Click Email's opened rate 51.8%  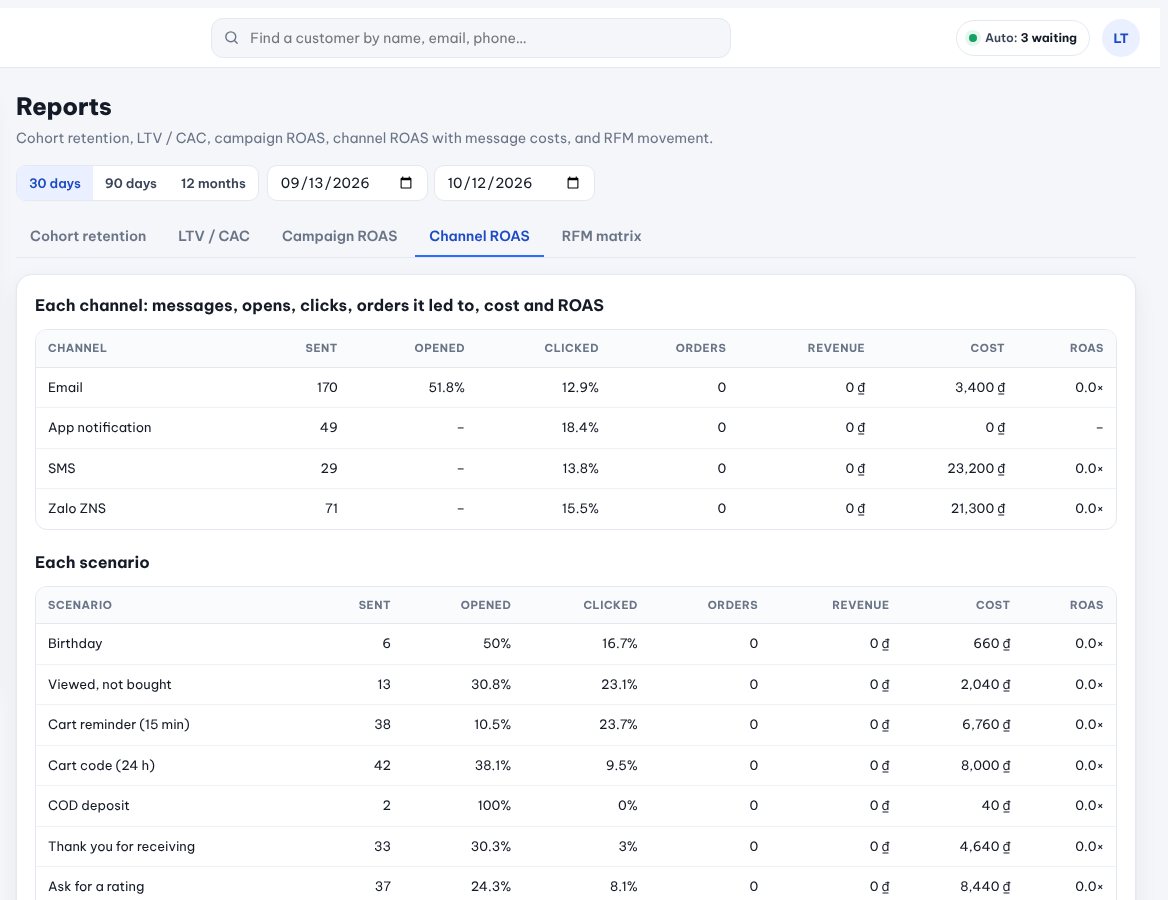click(447, 387)
